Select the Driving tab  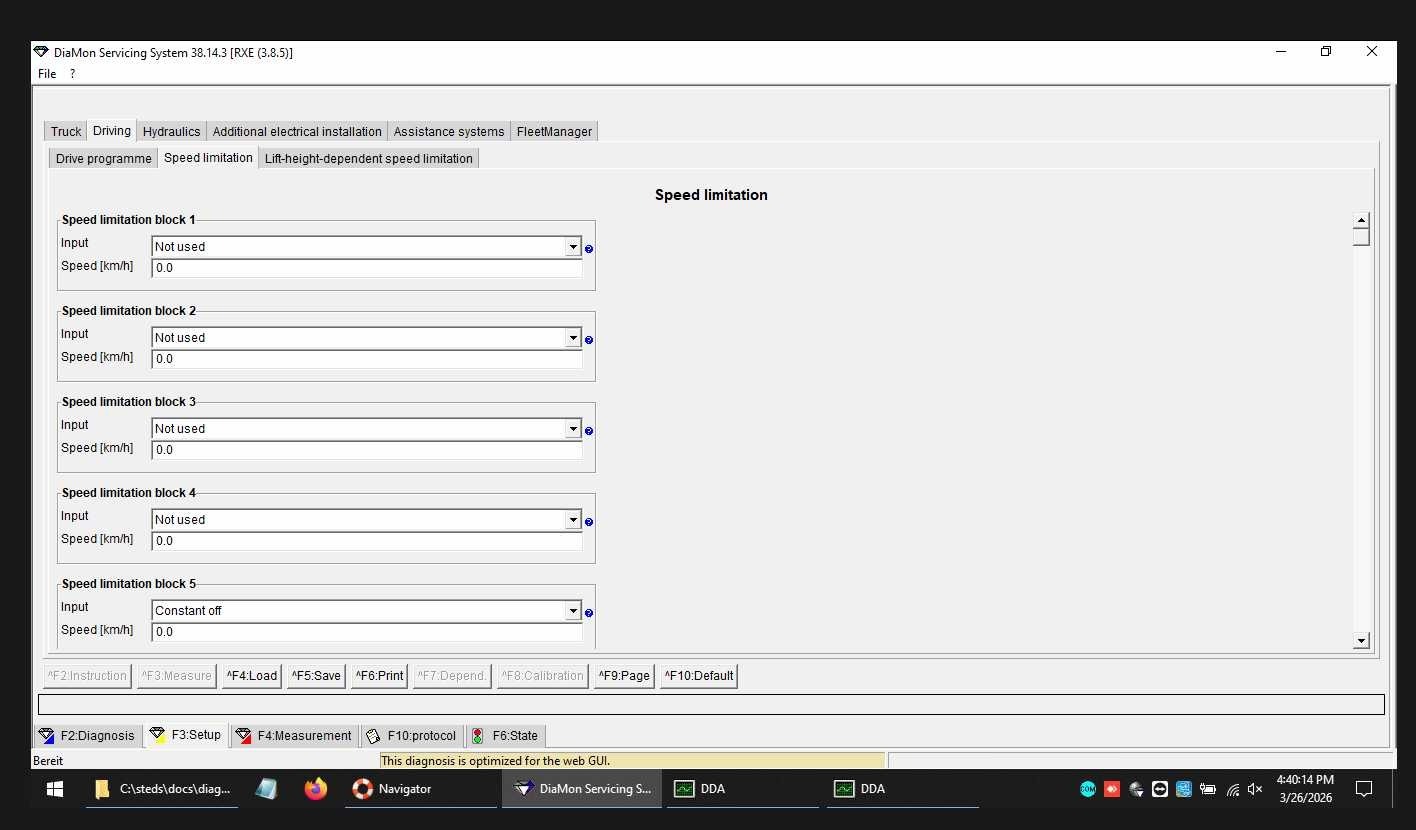click(x=112, y=131)
